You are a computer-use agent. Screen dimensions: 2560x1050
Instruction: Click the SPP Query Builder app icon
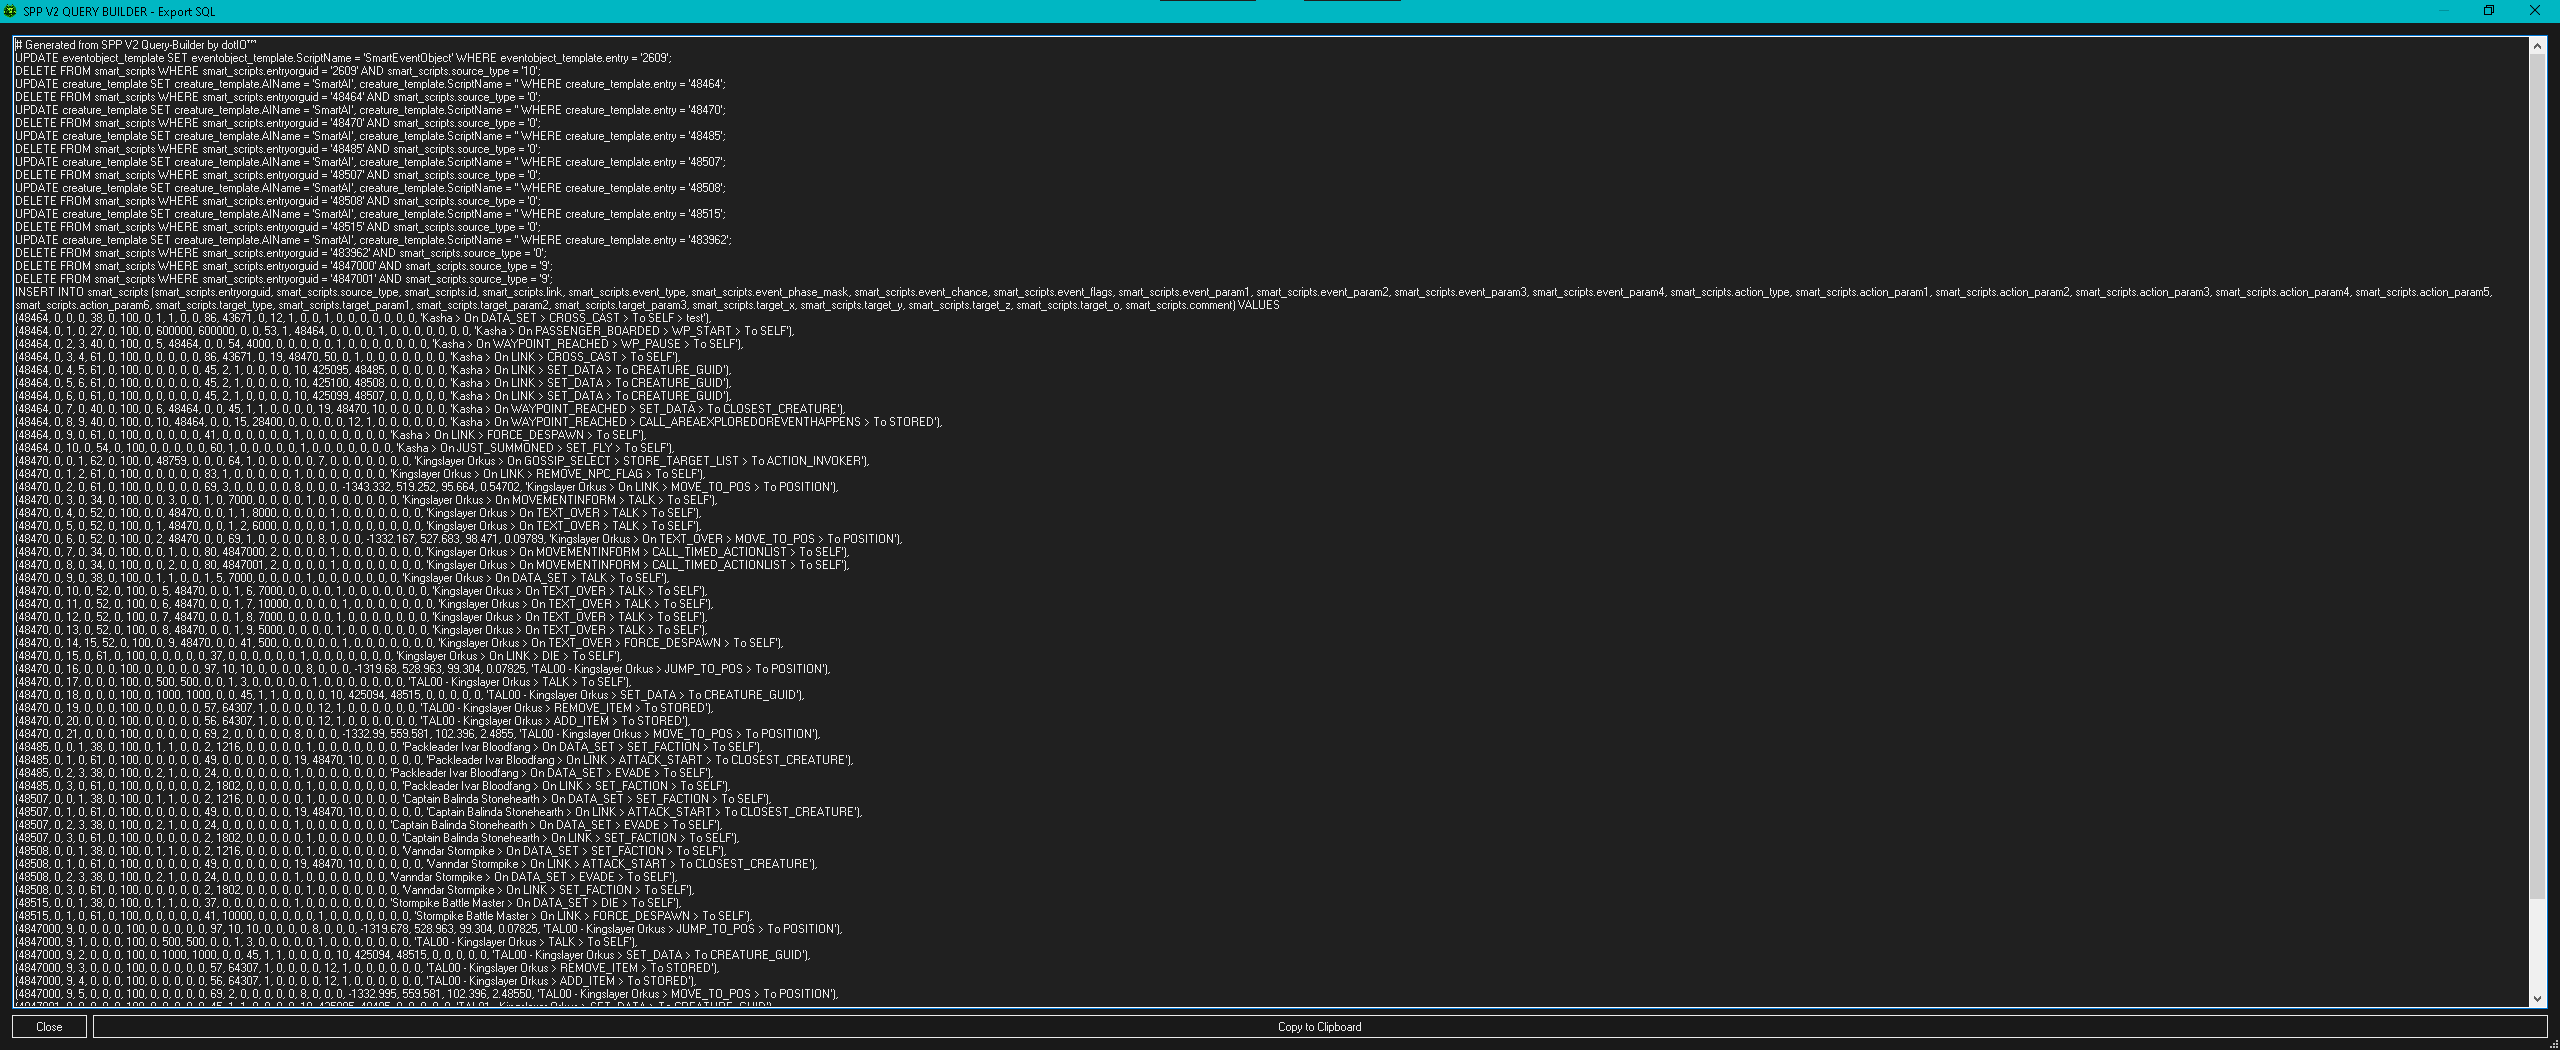[x=11, y=11]
